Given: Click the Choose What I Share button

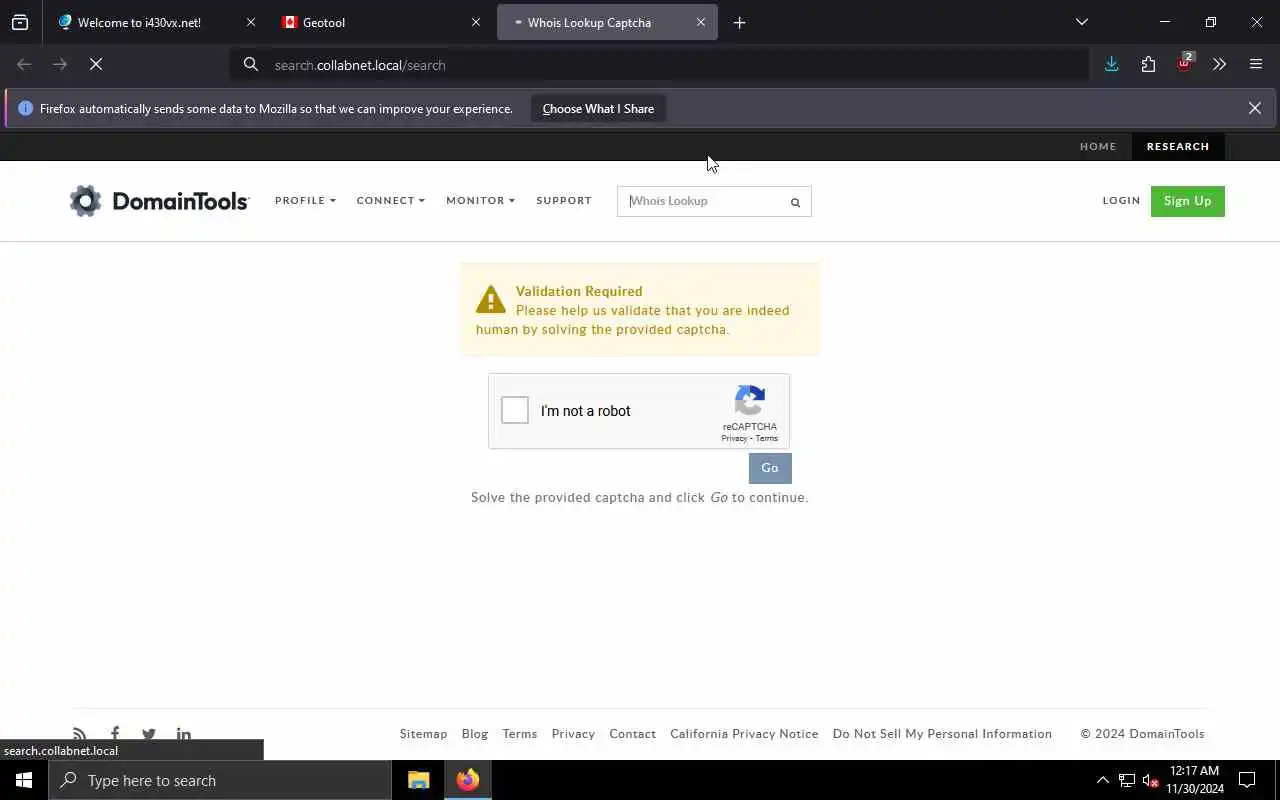Looking at the screenshot, I should coord(598,108).
